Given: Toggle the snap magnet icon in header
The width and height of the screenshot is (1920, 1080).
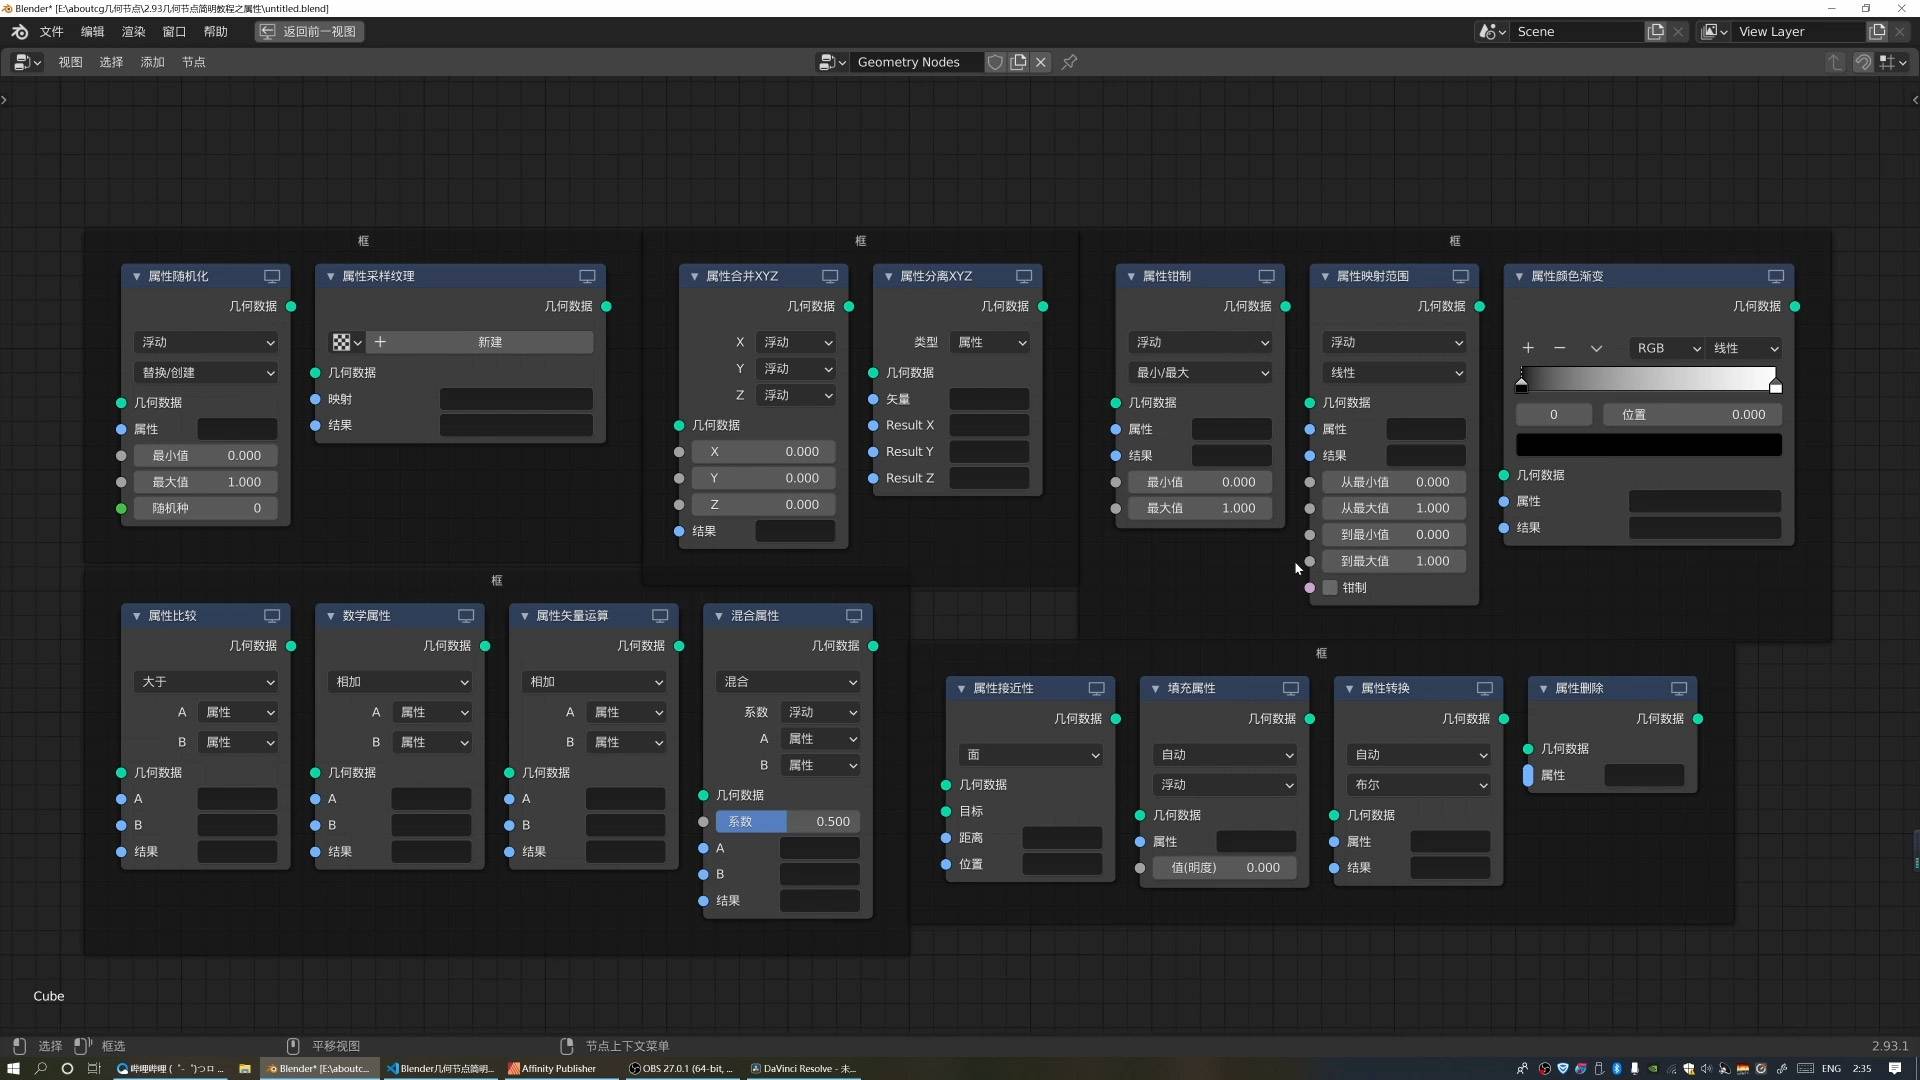Looking at the screenshot, I should click(x=1863, y=62).
